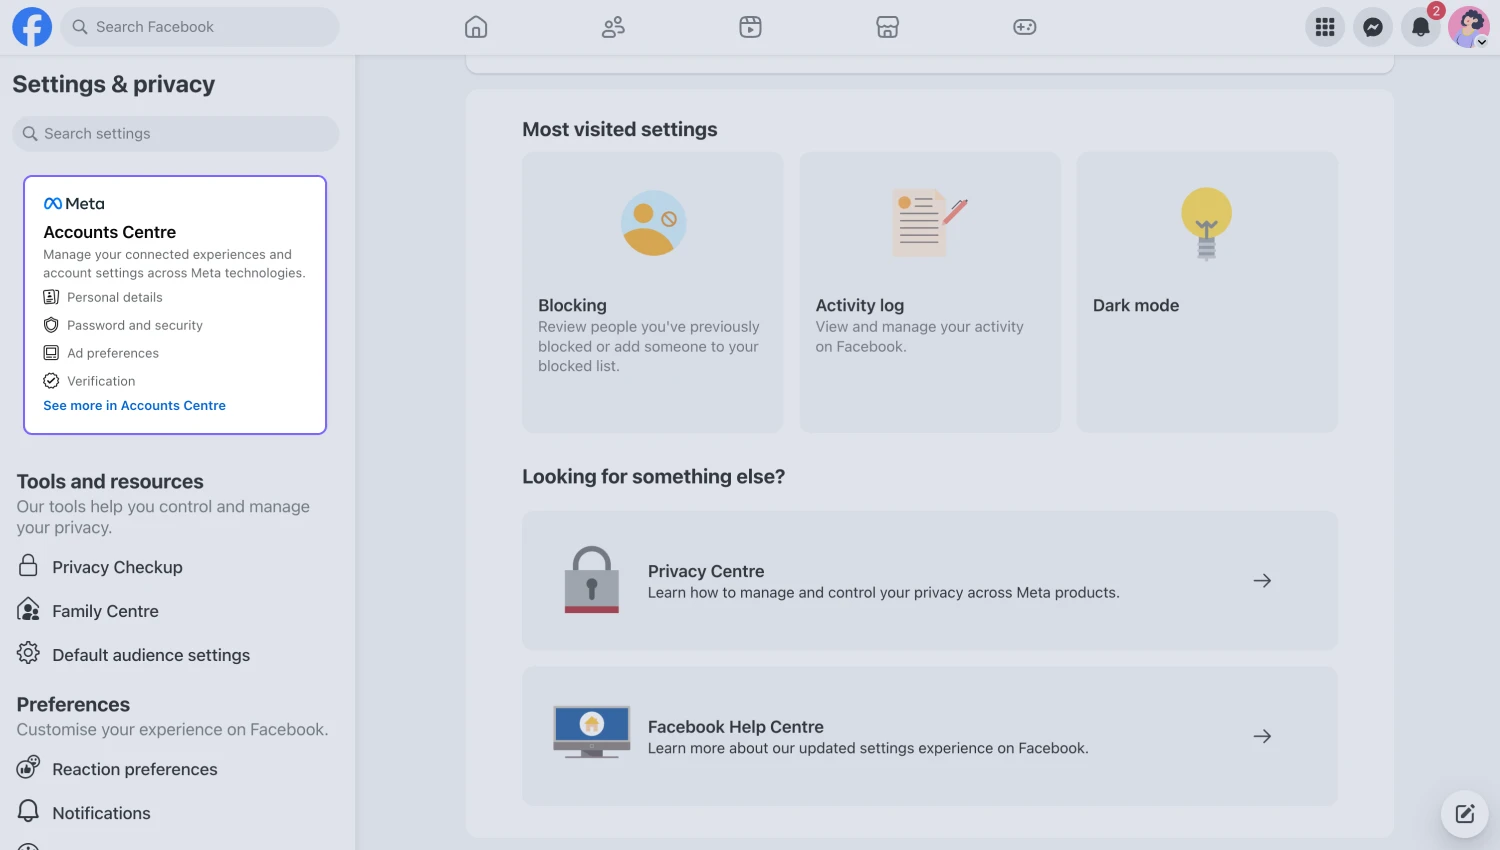Open the Gaming icon
The height and width of the screenshot is (850, 1500).
coord(1024,27)
